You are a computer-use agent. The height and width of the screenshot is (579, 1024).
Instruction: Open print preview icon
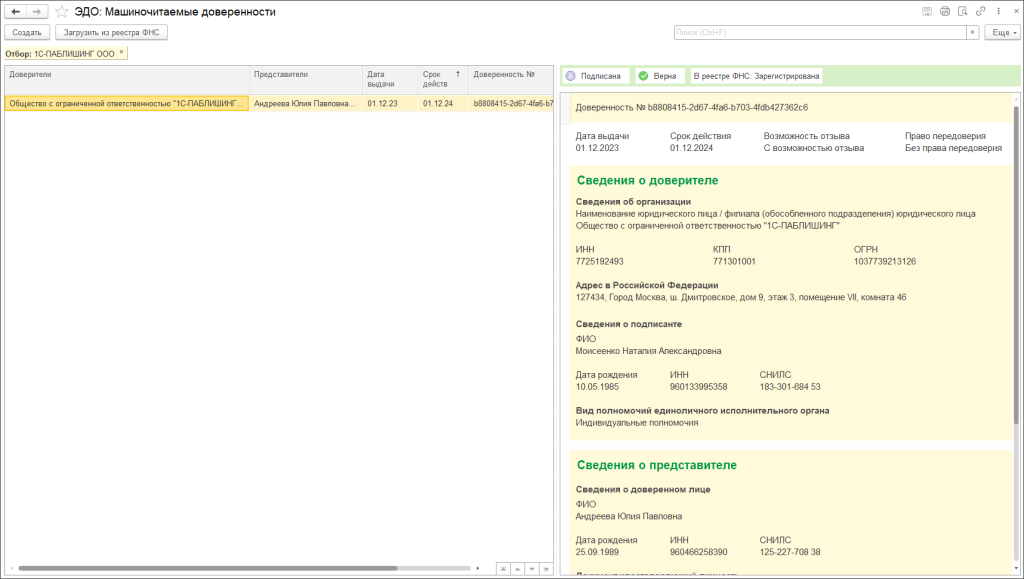pos(963,11)
